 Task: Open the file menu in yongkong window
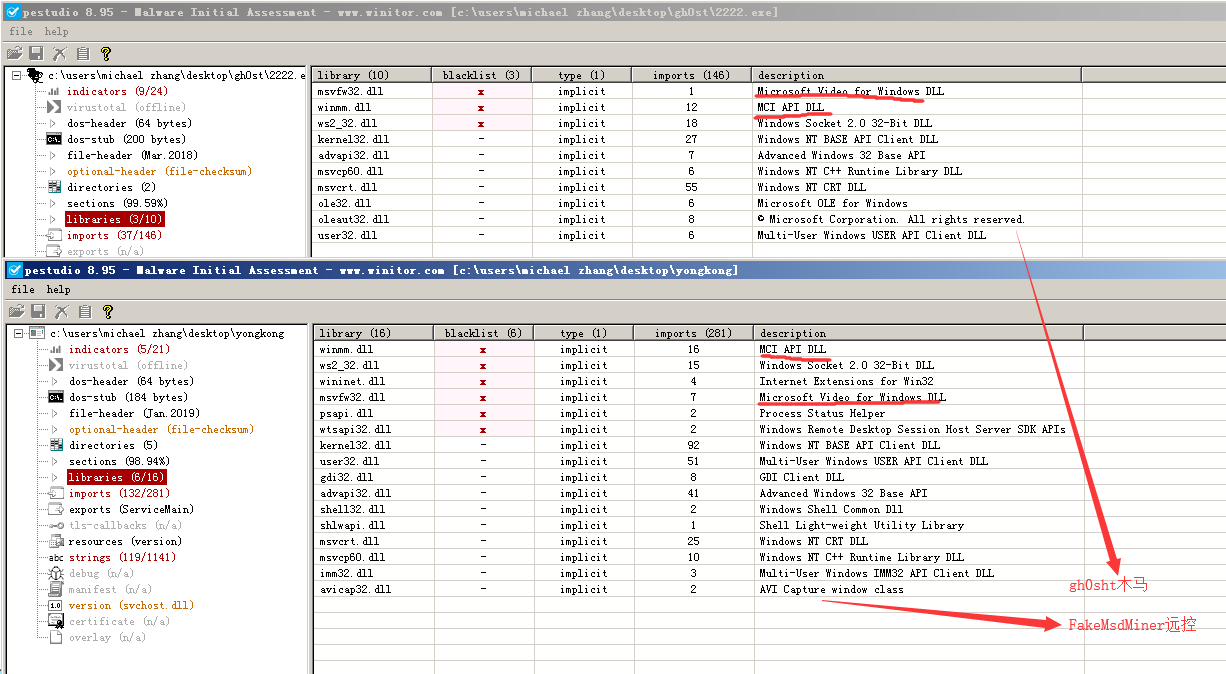coord(22,290)
